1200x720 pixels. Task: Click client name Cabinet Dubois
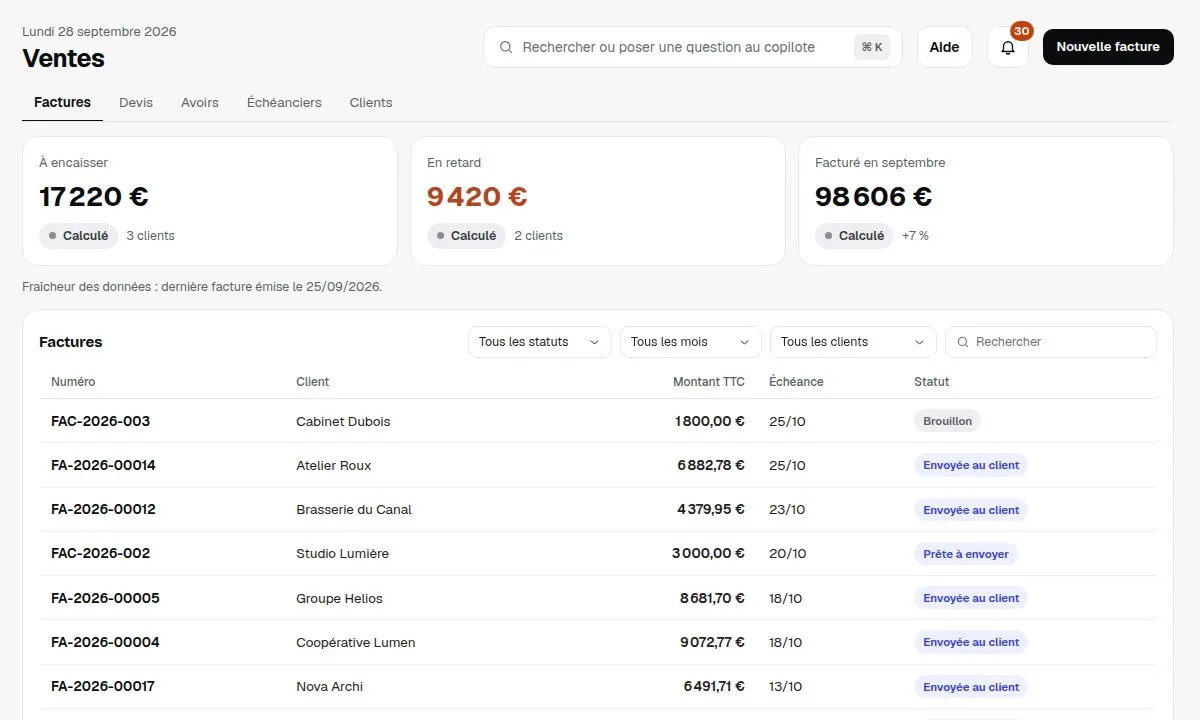343,421
